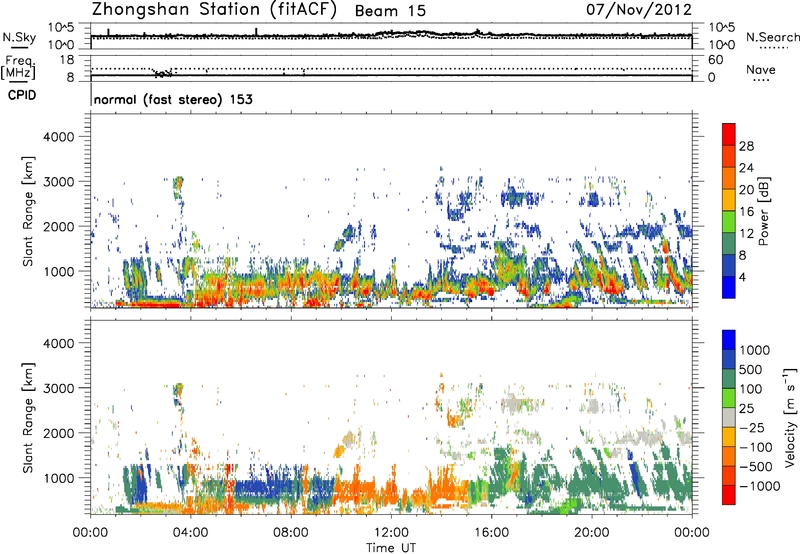Click the "-100" tick on velocity colorbar
Image resolution: width=800 pixels, height=554 pixels.
tap(755, 447)
